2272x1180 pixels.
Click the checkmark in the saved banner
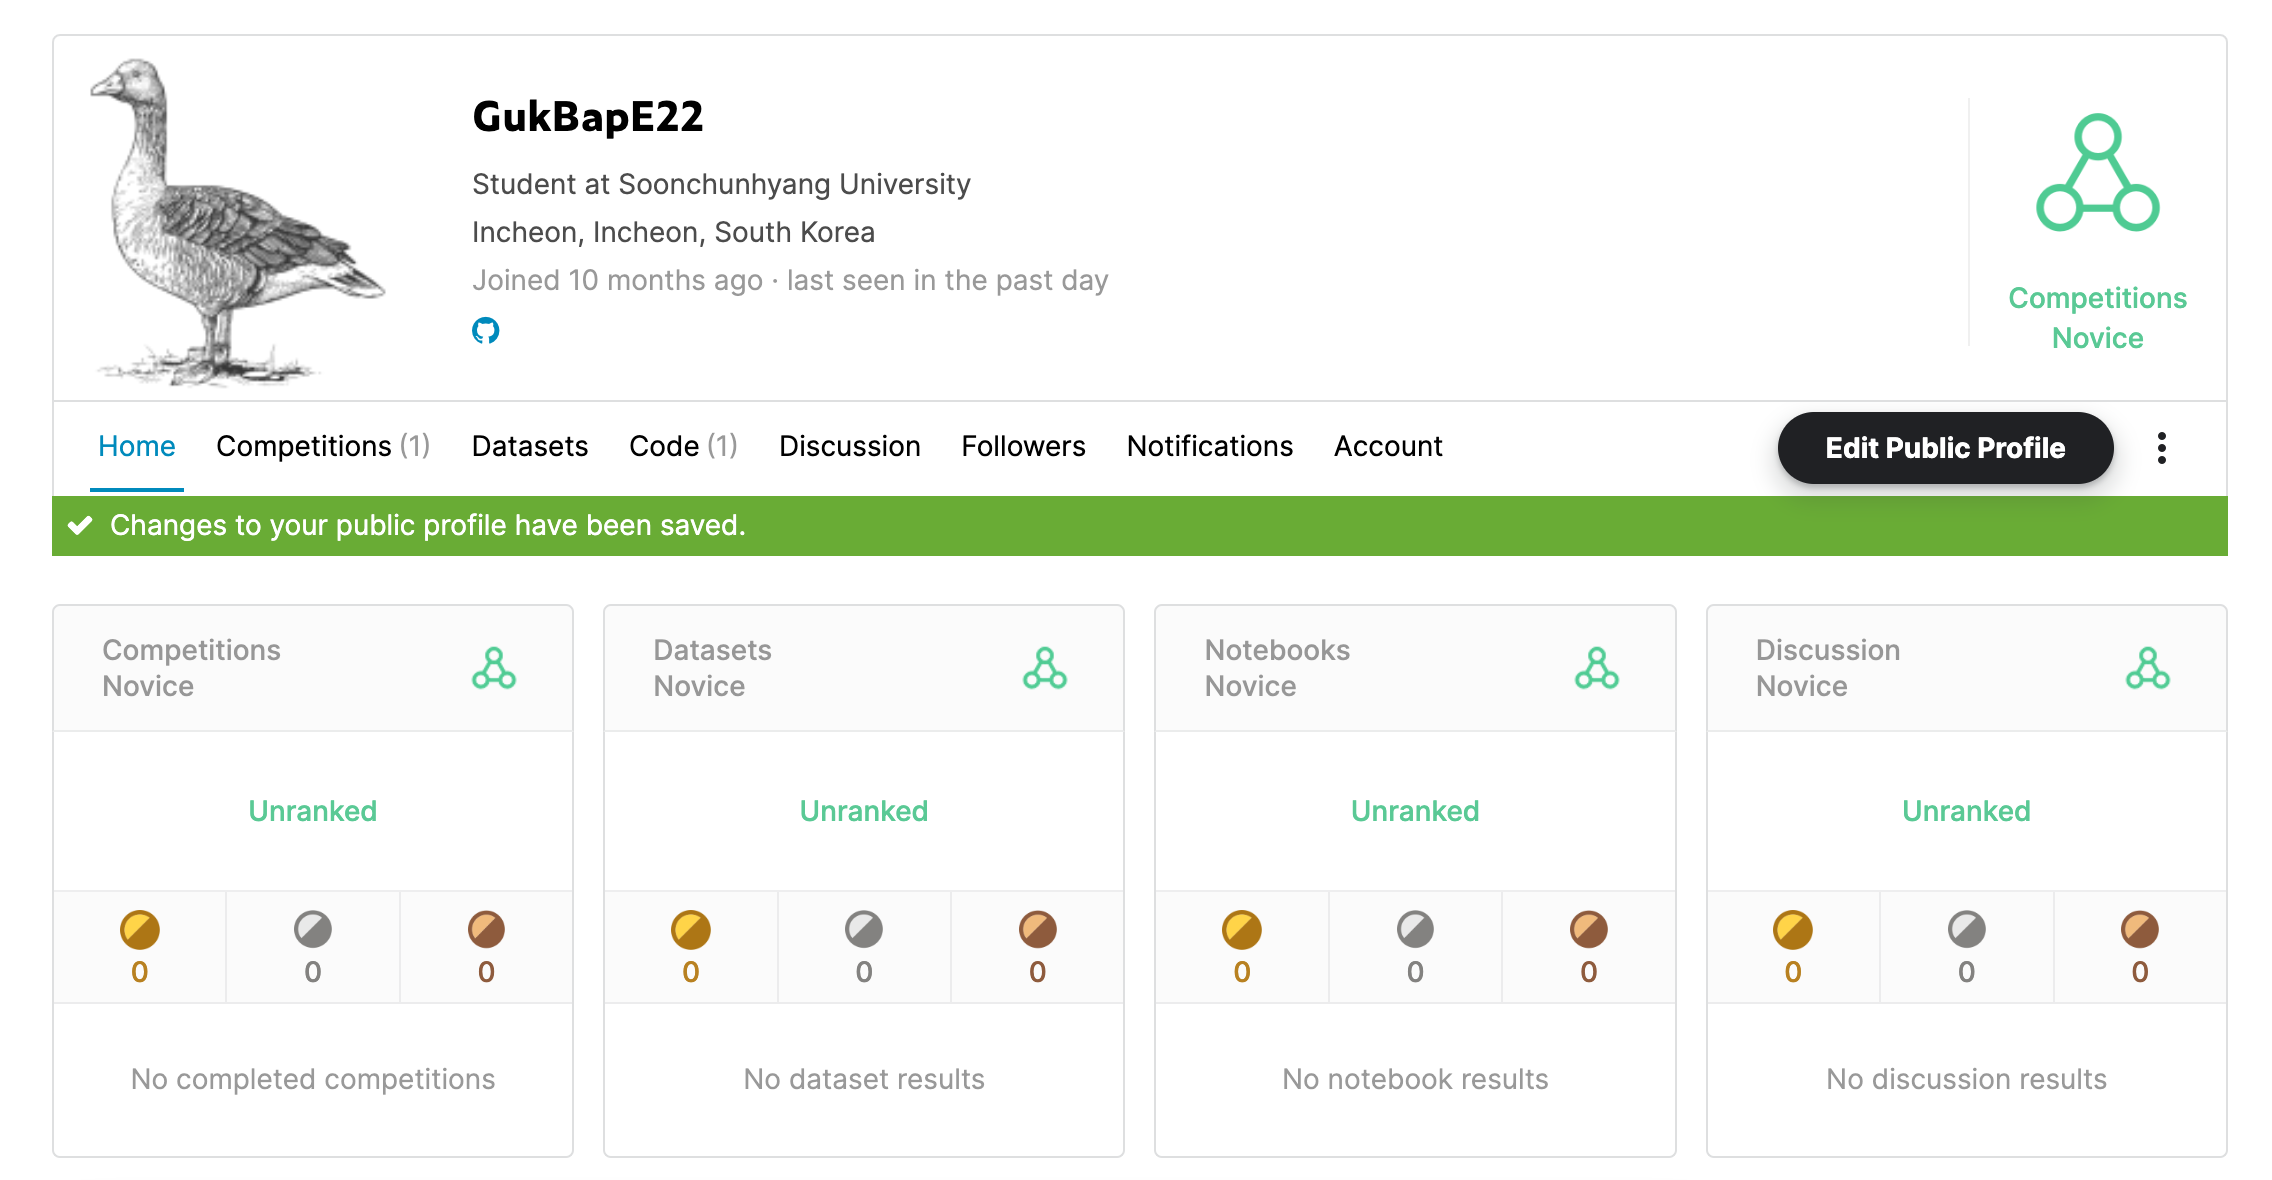(x=80, y=525)
